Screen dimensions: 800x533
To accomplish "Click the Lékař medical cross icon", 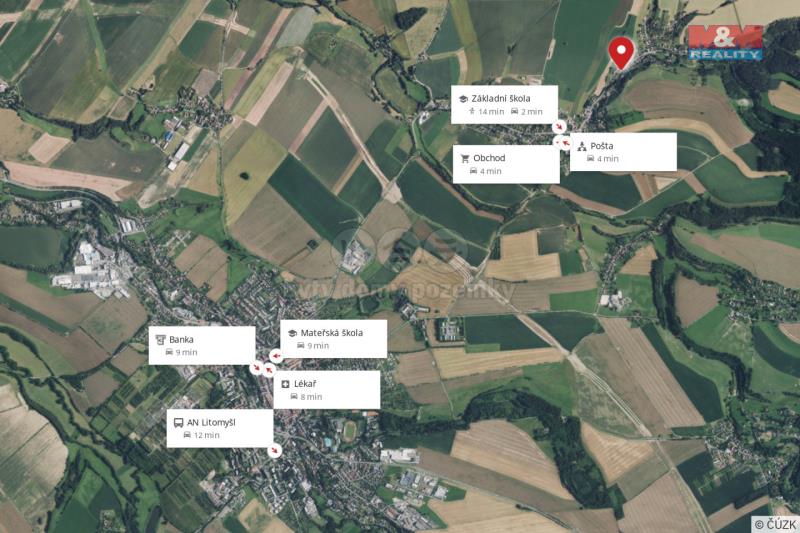I will pyautogui.click(x=286, y=384).
